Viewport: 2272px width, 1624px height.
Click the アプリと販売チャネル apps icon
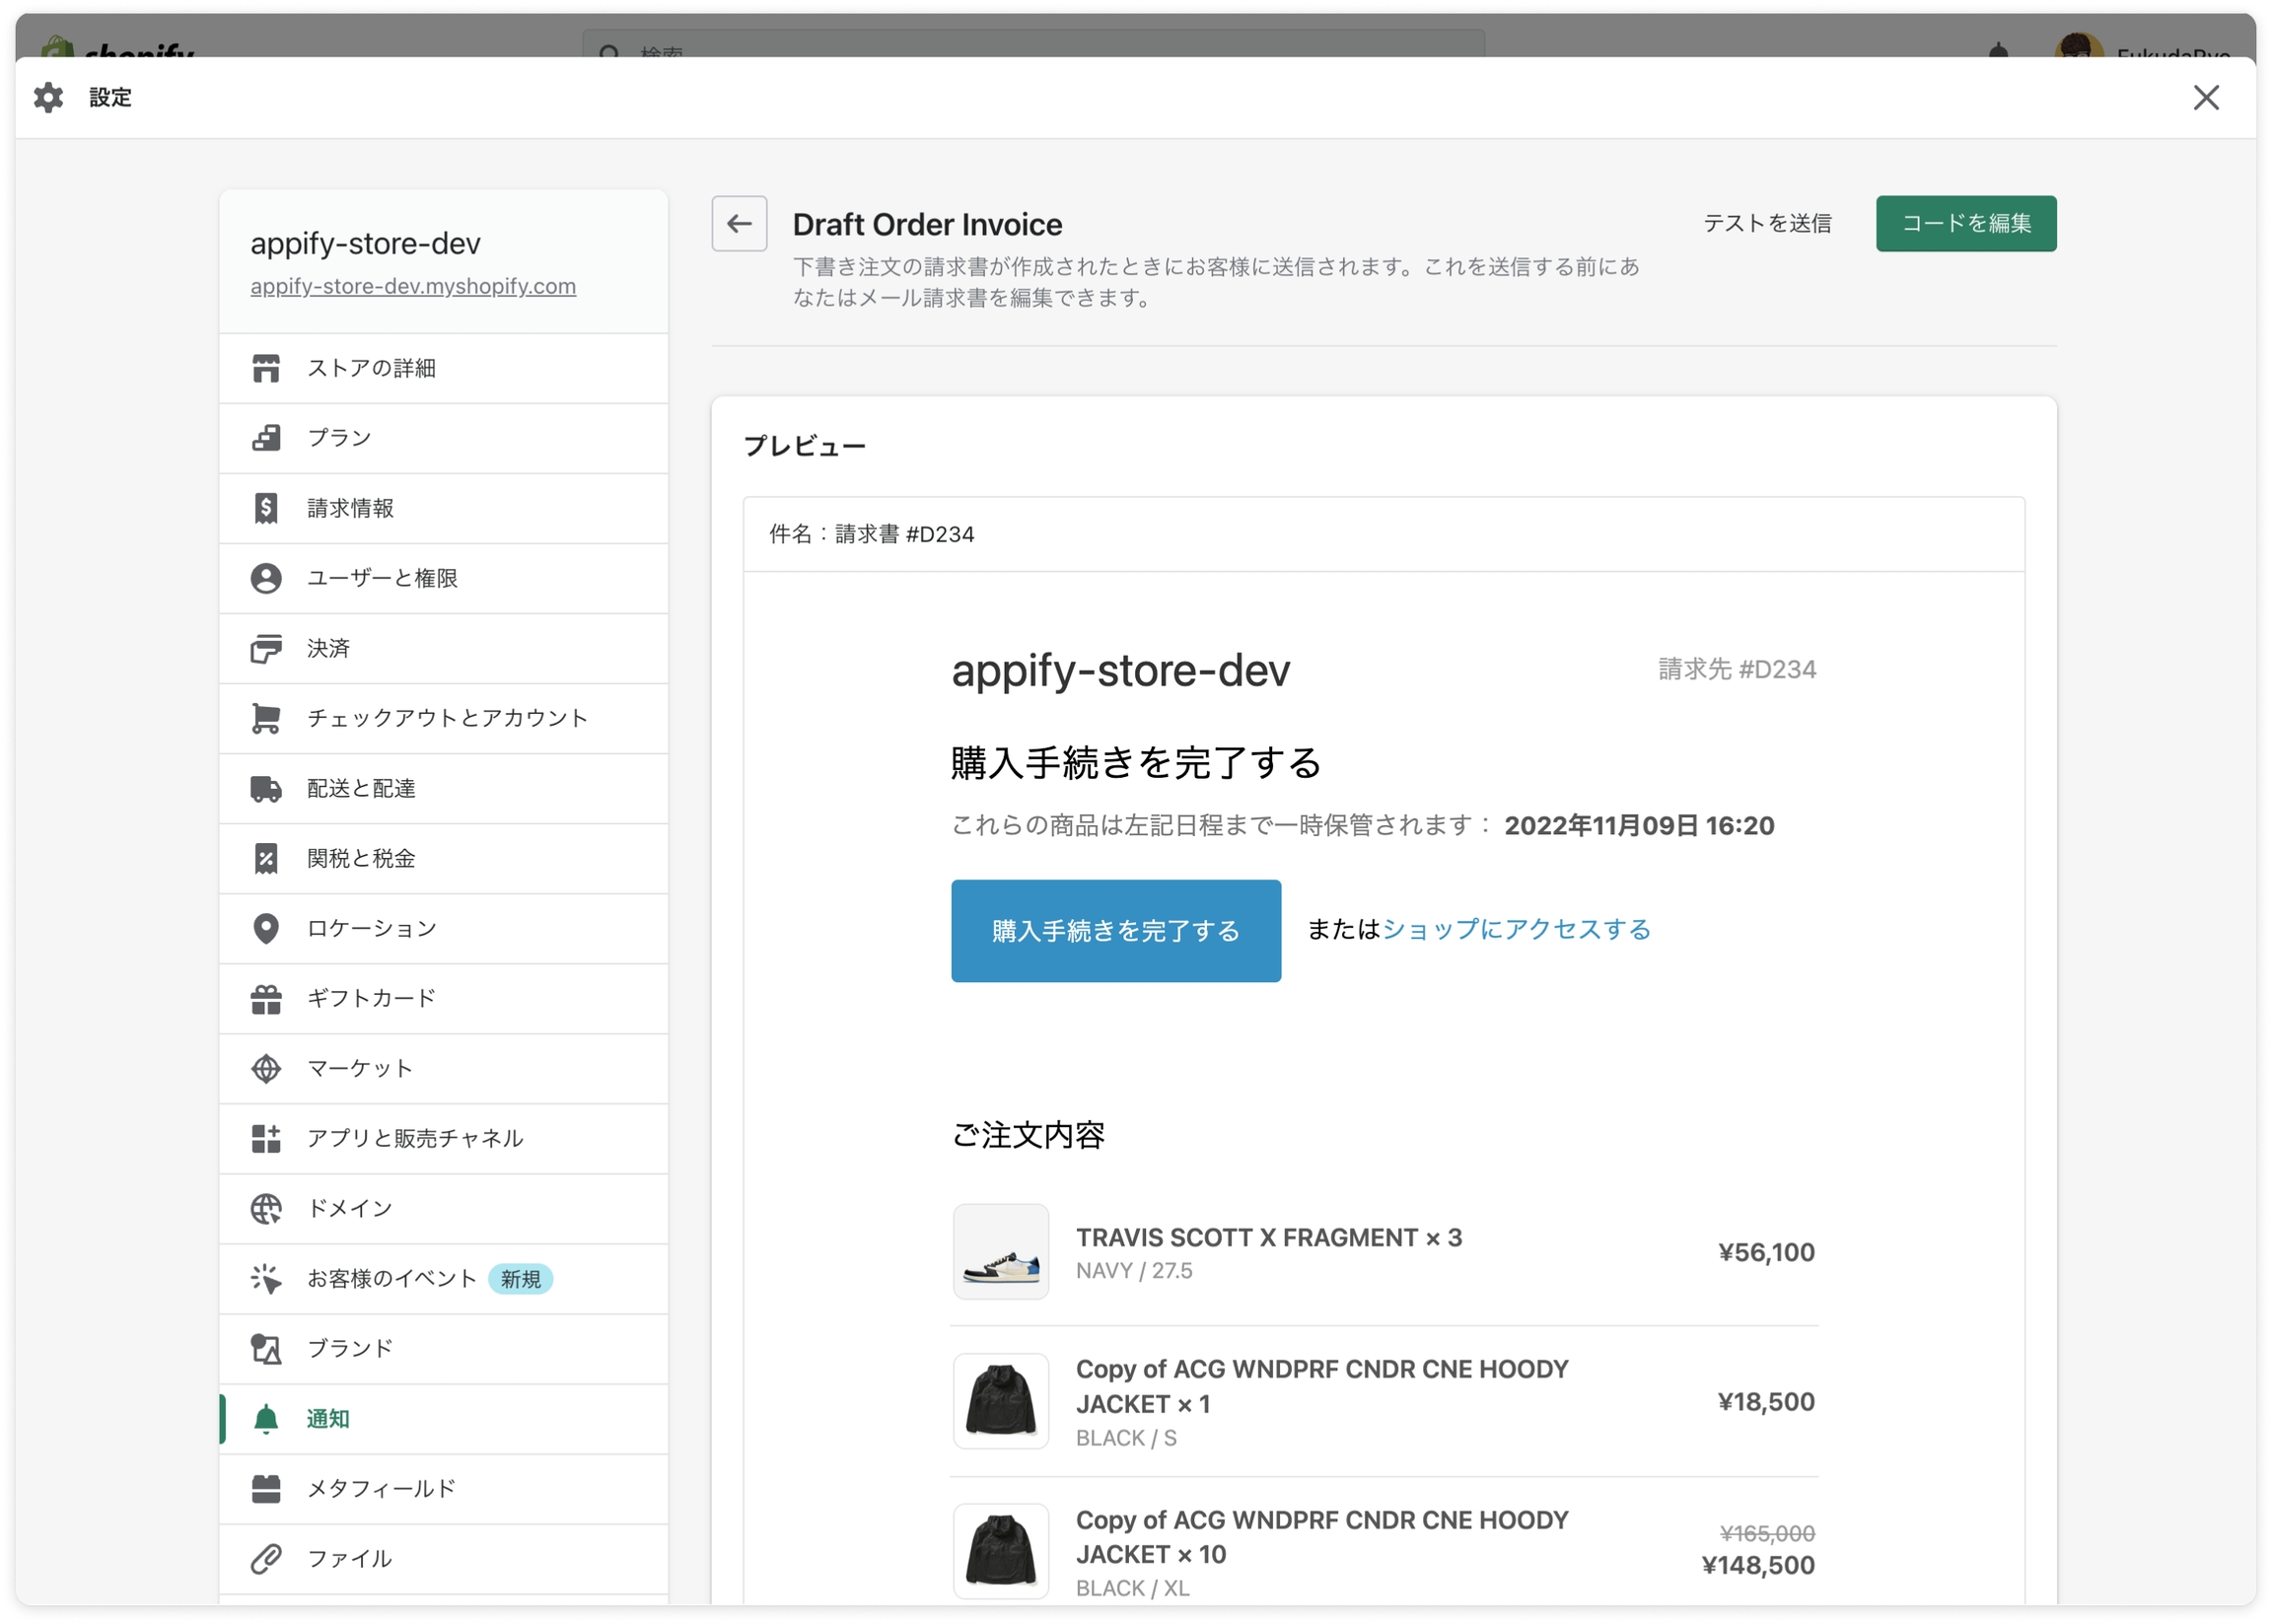pyautogui.click(x=266, y=1138)
